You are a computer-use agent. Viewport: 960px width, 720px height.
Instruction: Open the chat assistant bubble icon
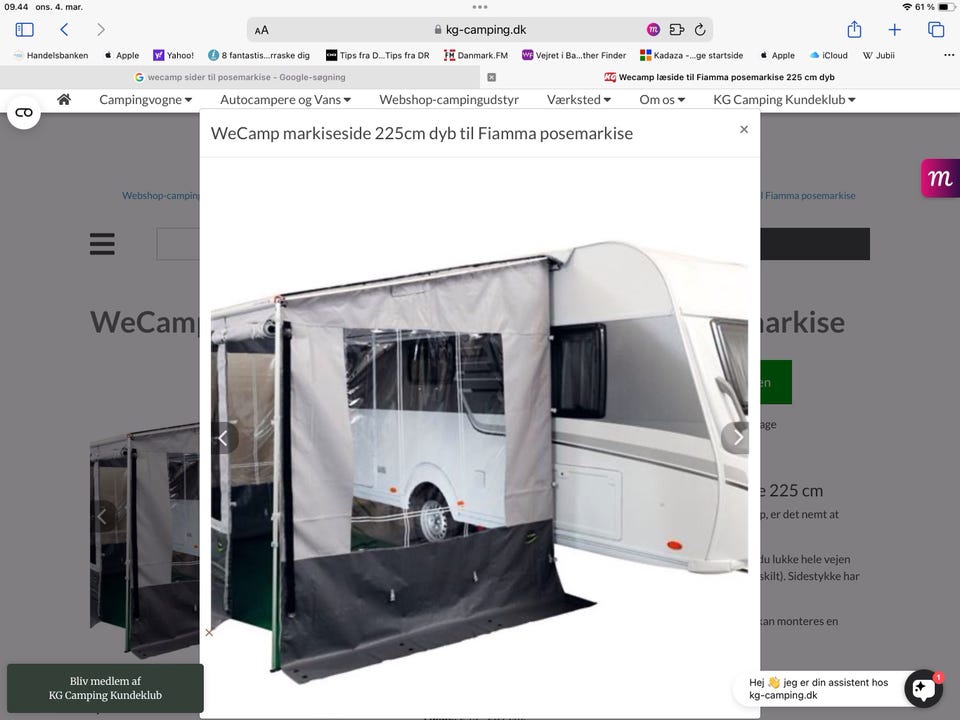pos(922,688)
